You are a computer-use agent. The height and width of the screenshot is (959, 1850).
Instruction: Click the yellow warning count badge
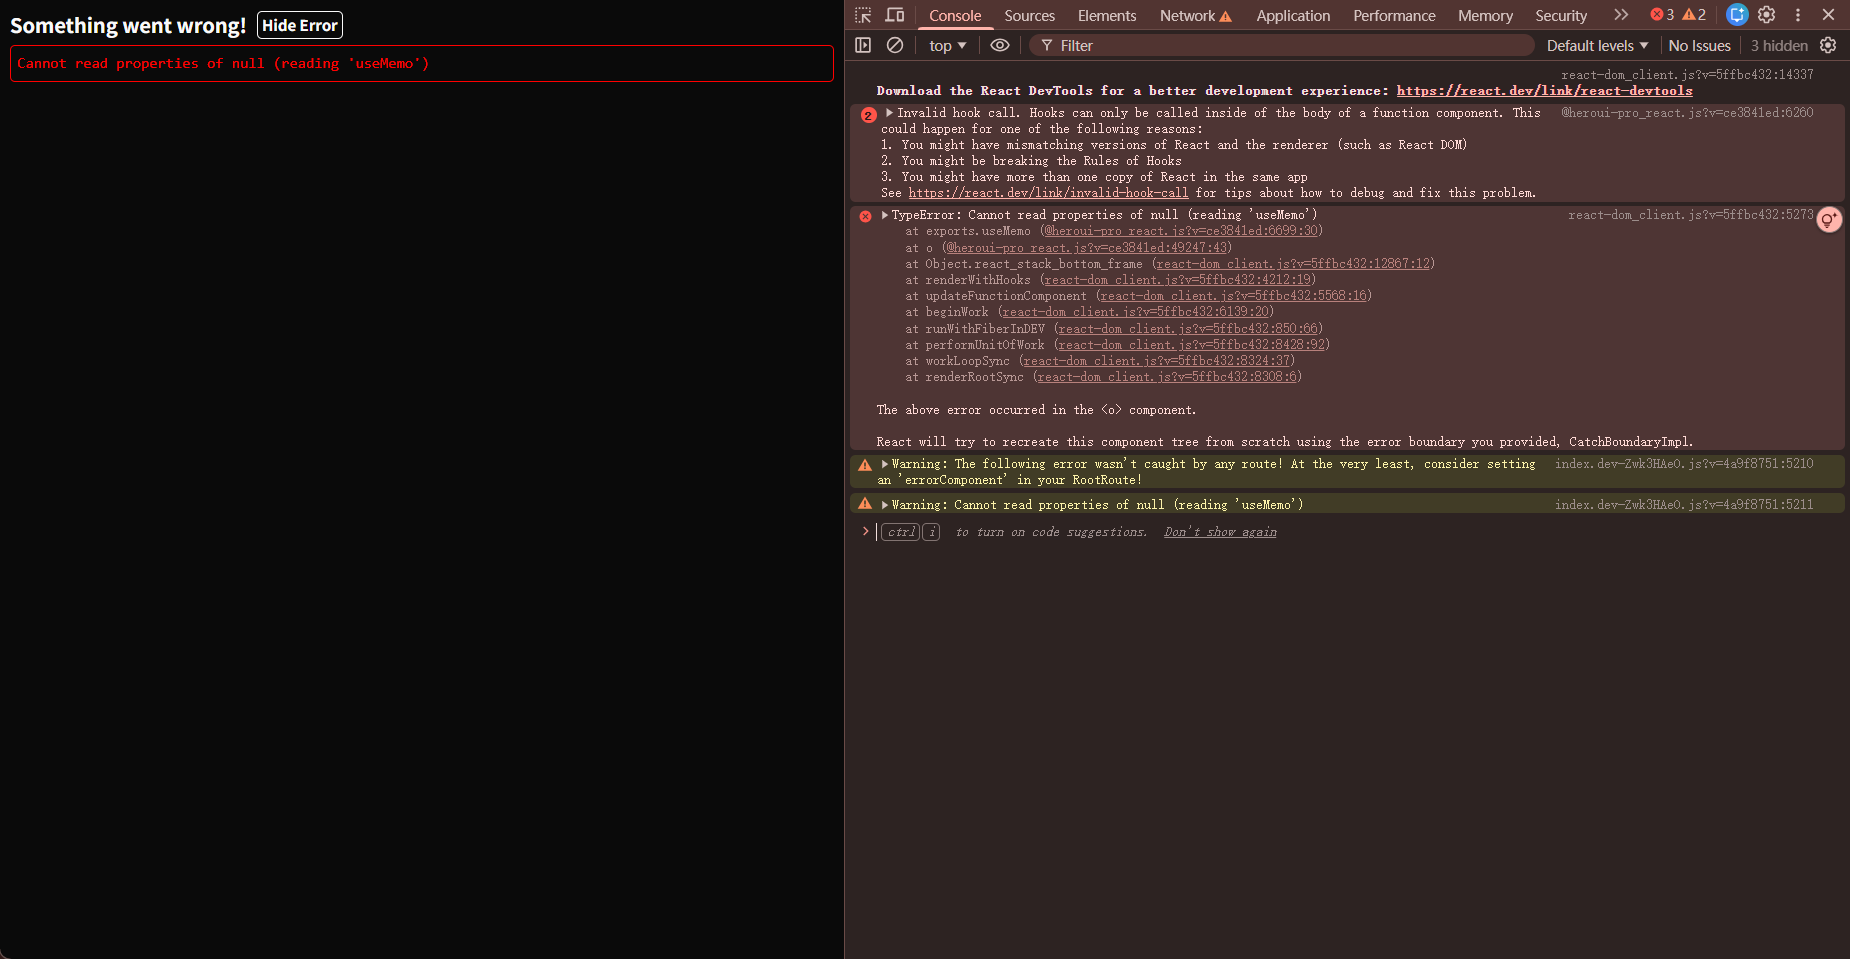point(1694,15)
